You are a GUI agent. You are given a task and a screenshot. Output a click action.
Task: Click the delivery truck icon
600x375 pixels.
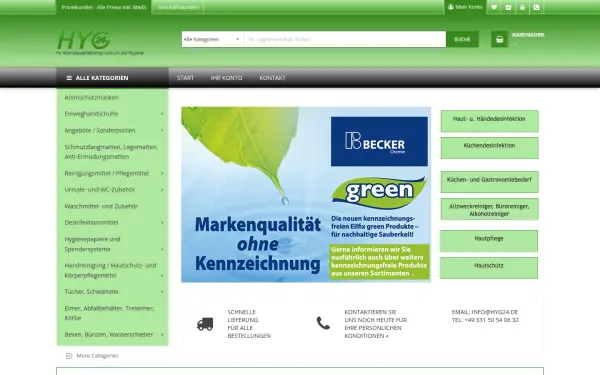[x=205, y=324]
